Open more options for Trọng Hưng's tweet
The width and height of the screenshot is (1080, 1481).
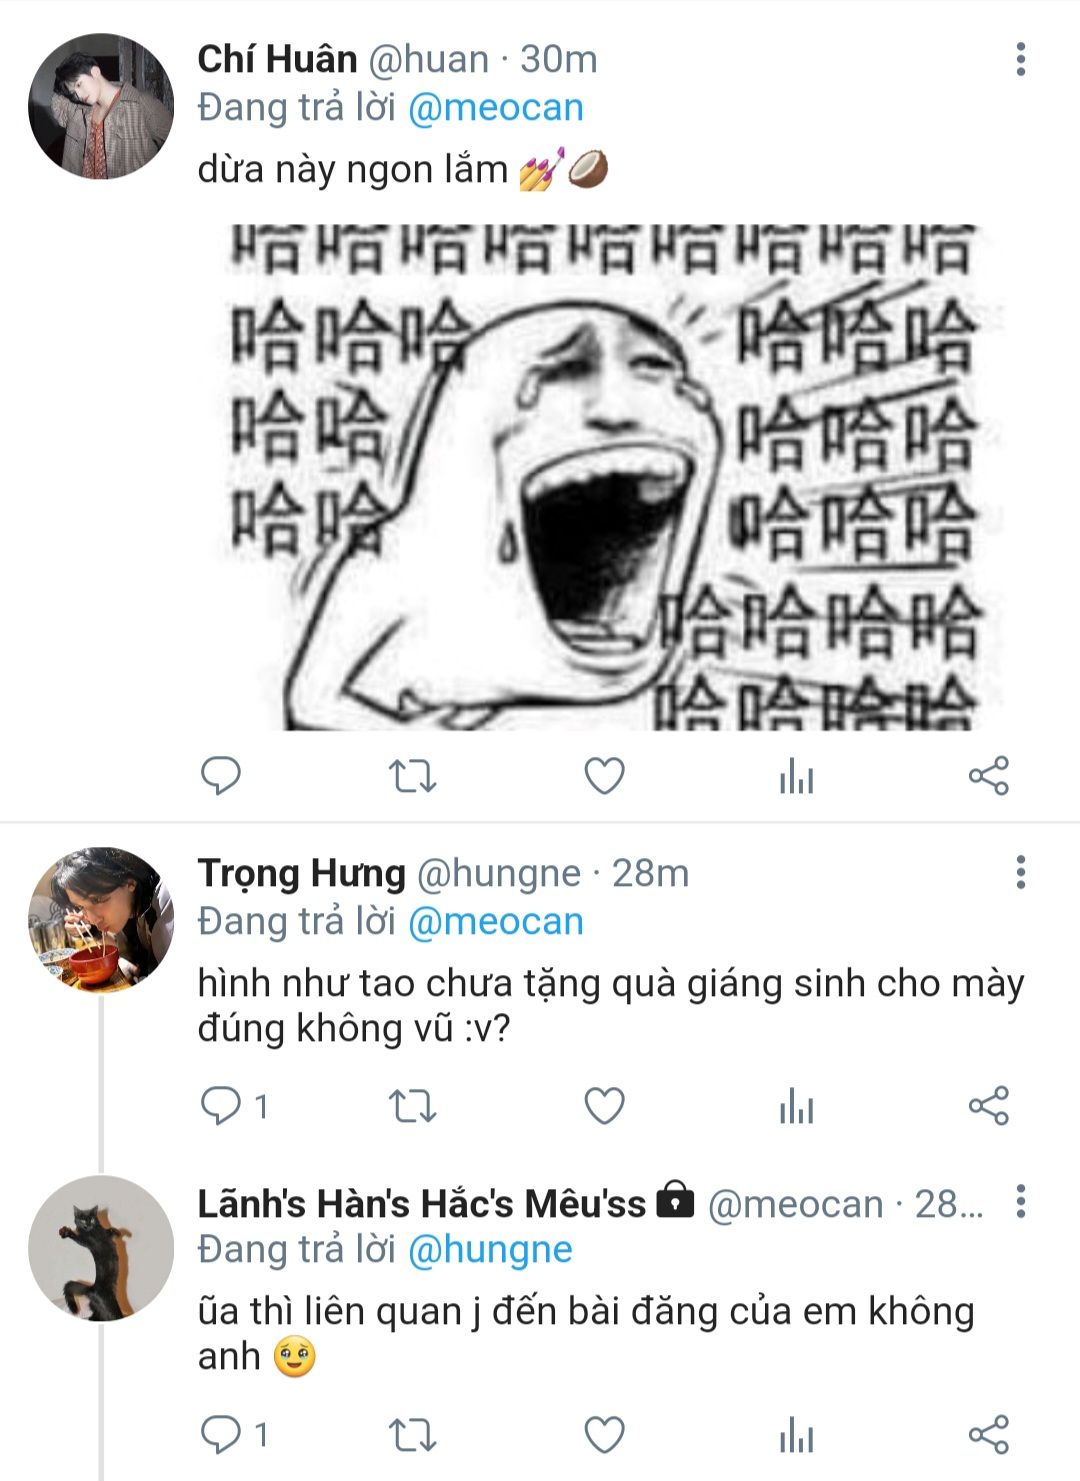(x=1020, y=872)
